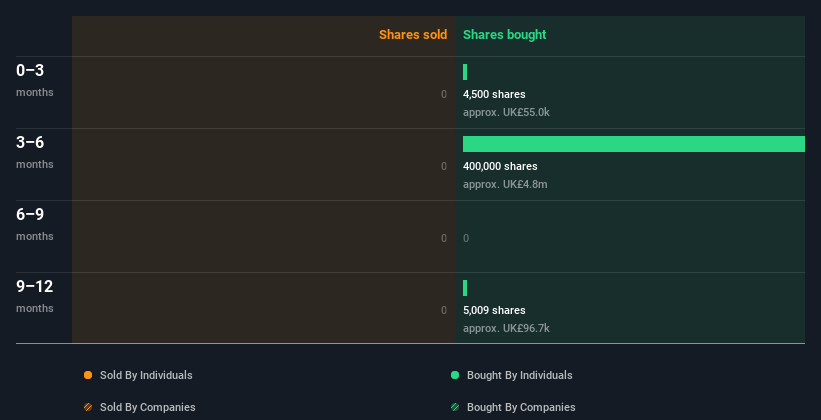Click the small 0–3 months bought bar
The image size is (821, 420).
[x=465, y=72]
